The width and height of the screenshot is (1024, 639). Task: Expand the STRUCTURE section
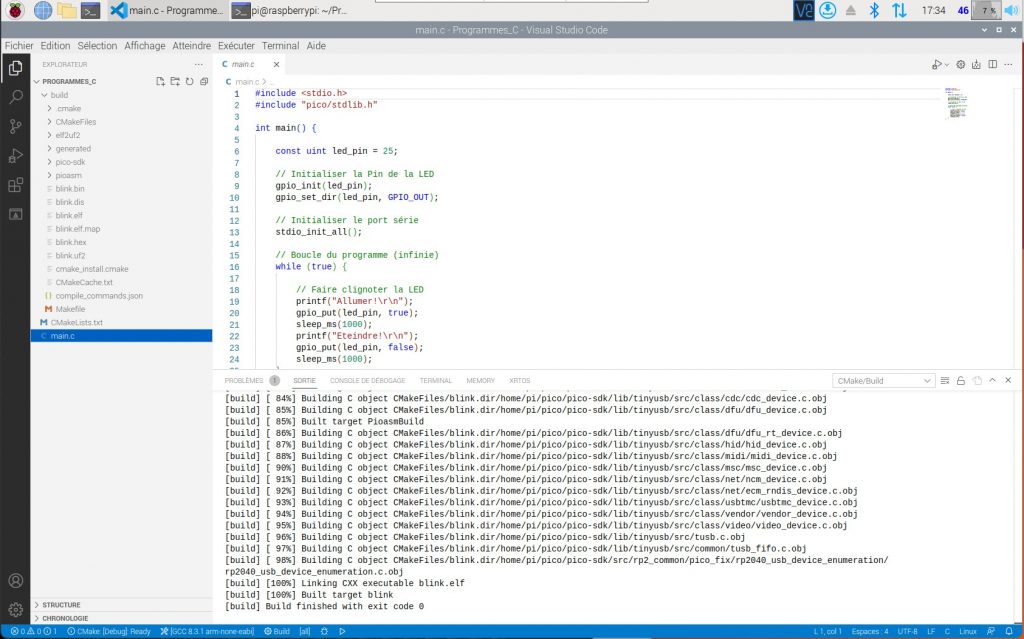[x=60, y=605]
